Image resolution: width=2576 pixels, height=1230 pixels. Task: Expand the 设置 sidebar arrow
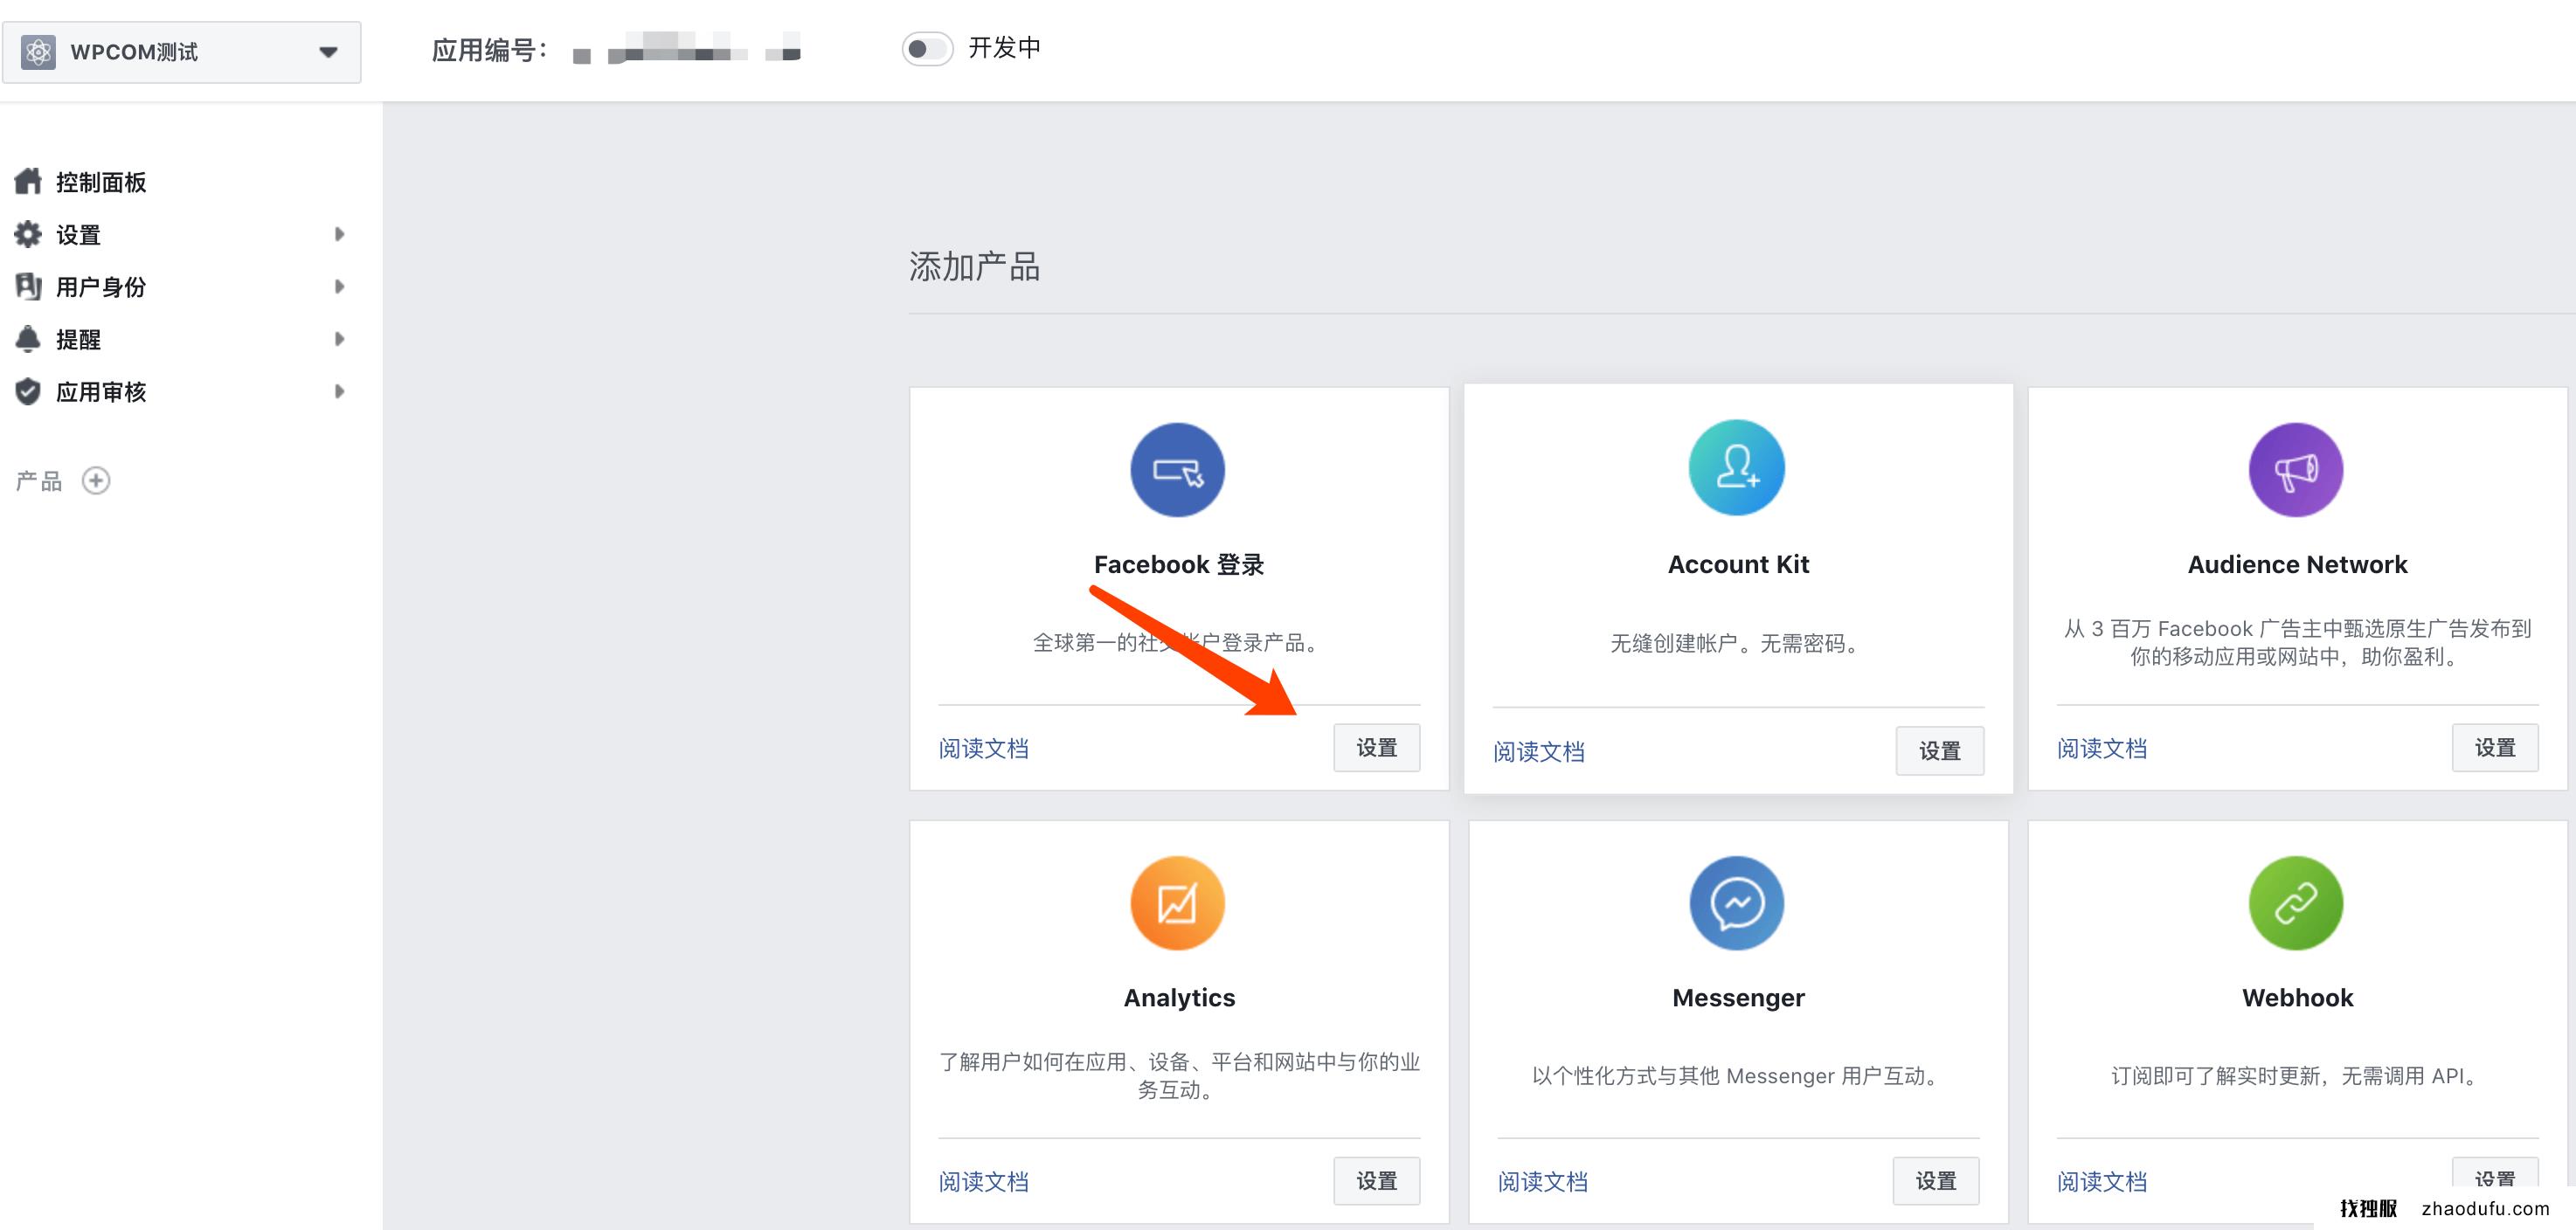339,234
